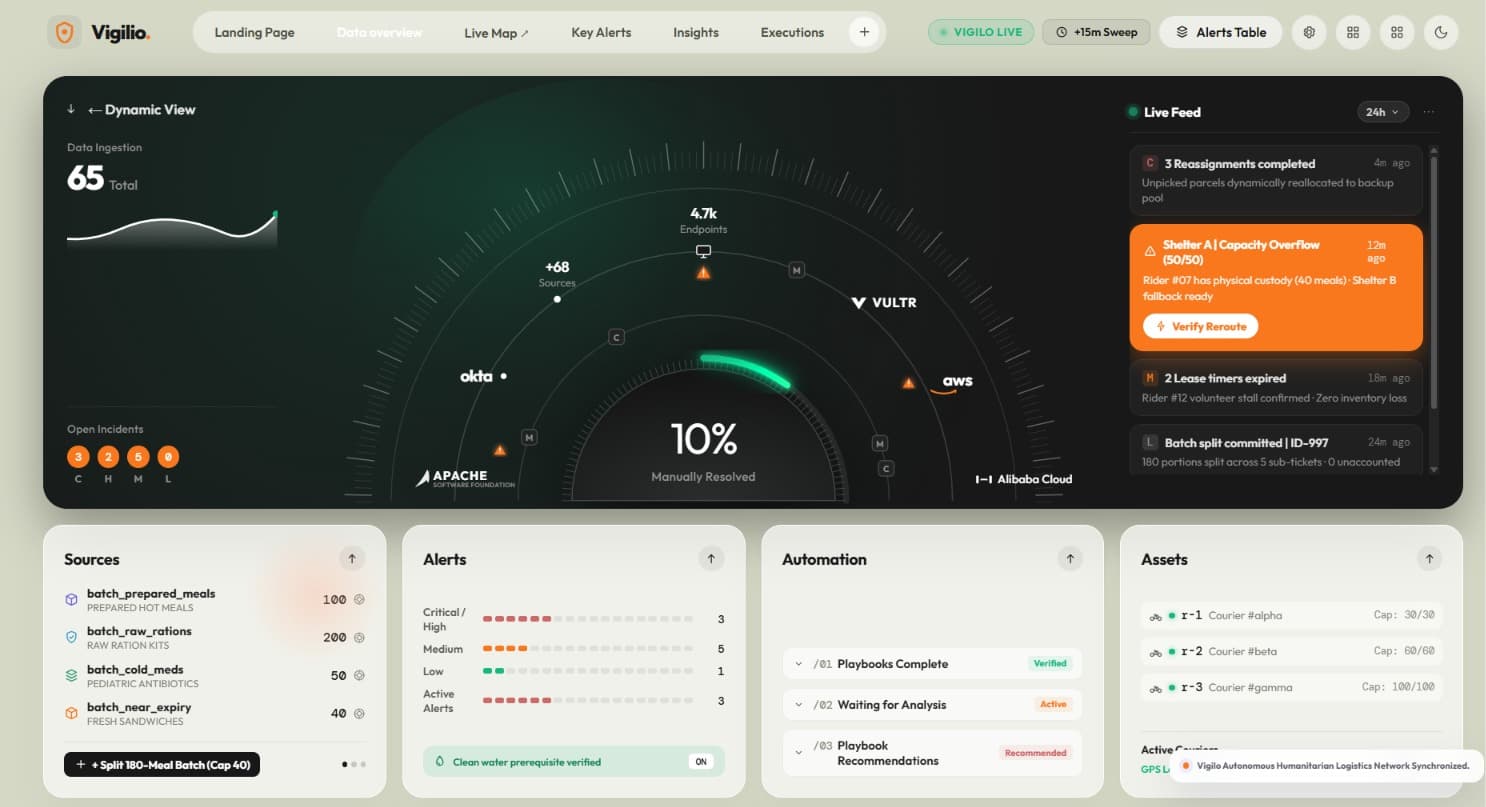Open settings gear for batch_cold_meds
Screen dimensions: 1486x807
pos(359,675)
